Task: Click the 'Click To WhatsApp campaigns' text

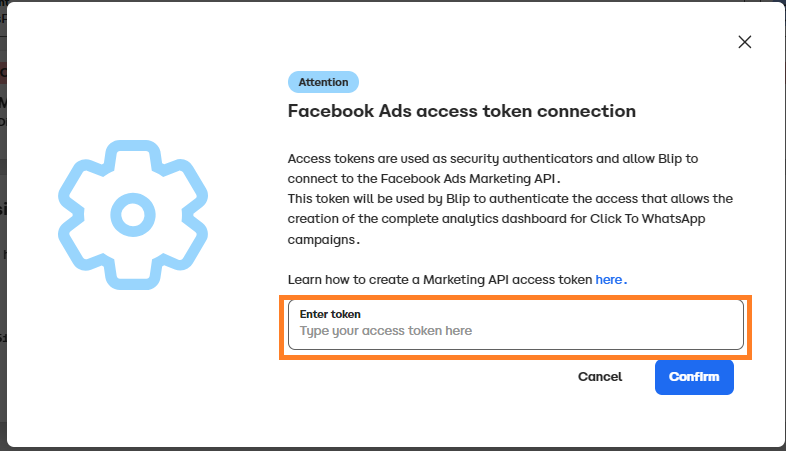Action: pos(496,229)
